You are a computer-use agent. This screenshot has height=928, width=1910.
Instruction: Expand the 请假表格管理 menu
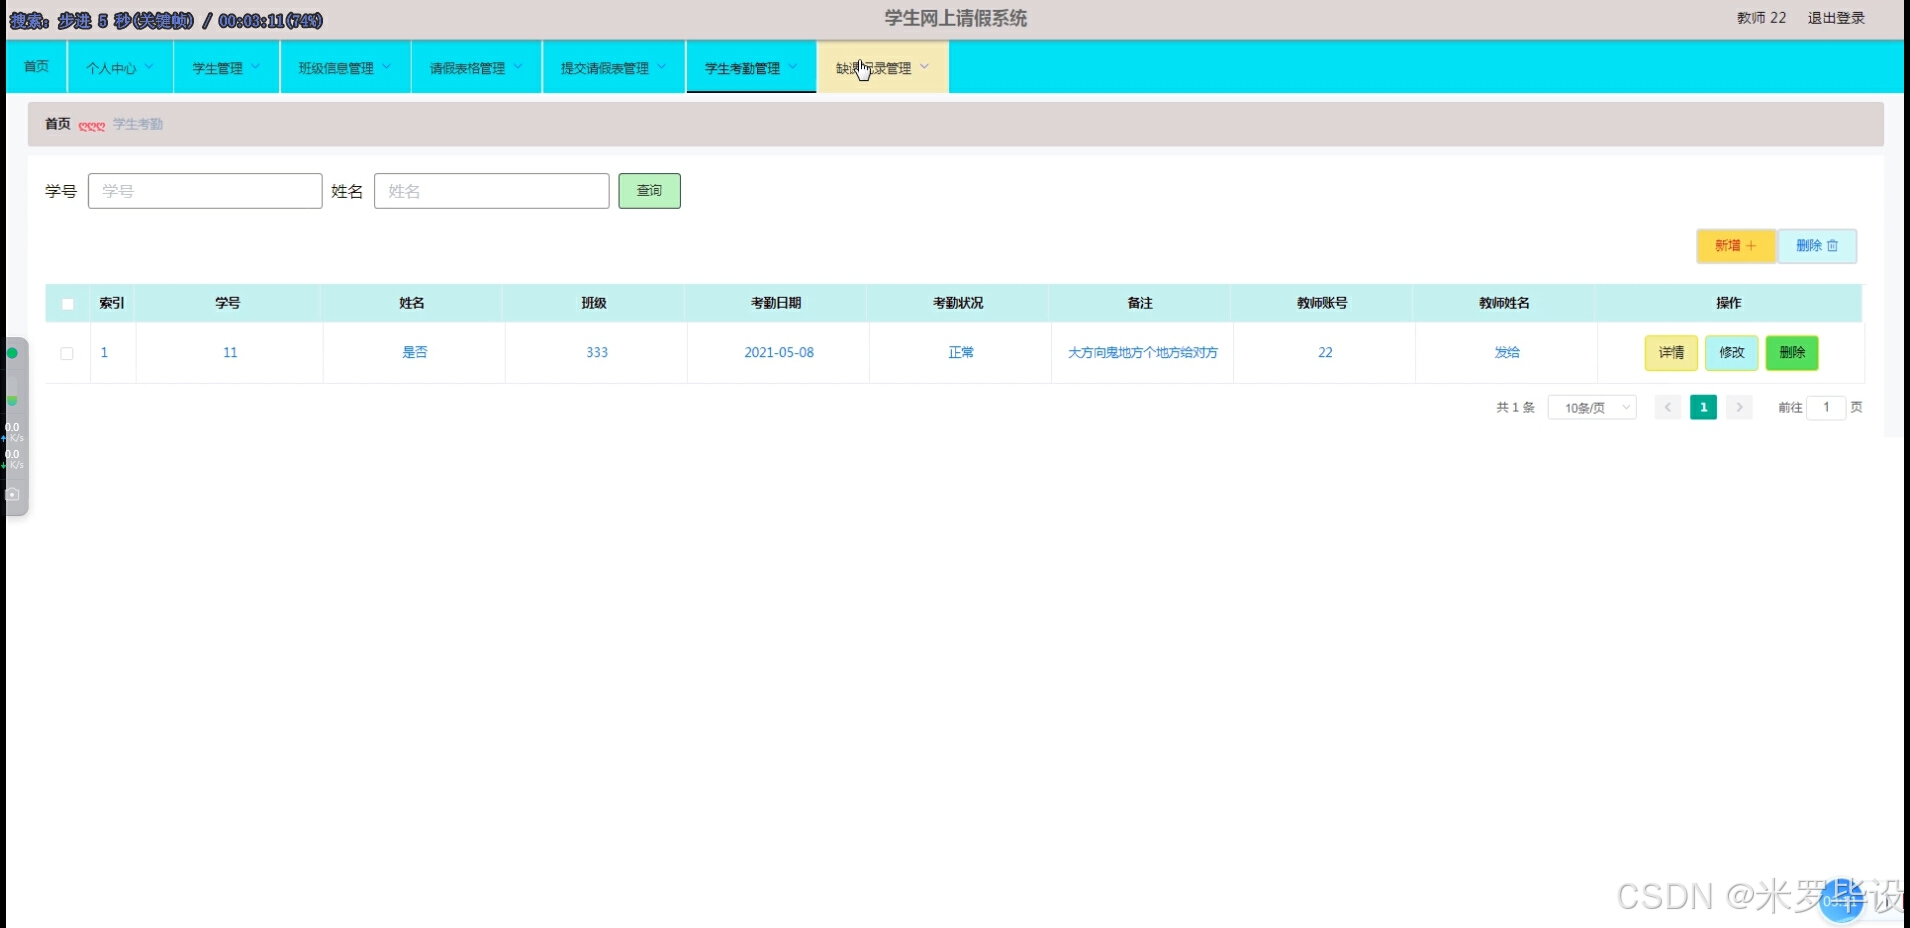[x=476, y=68]
